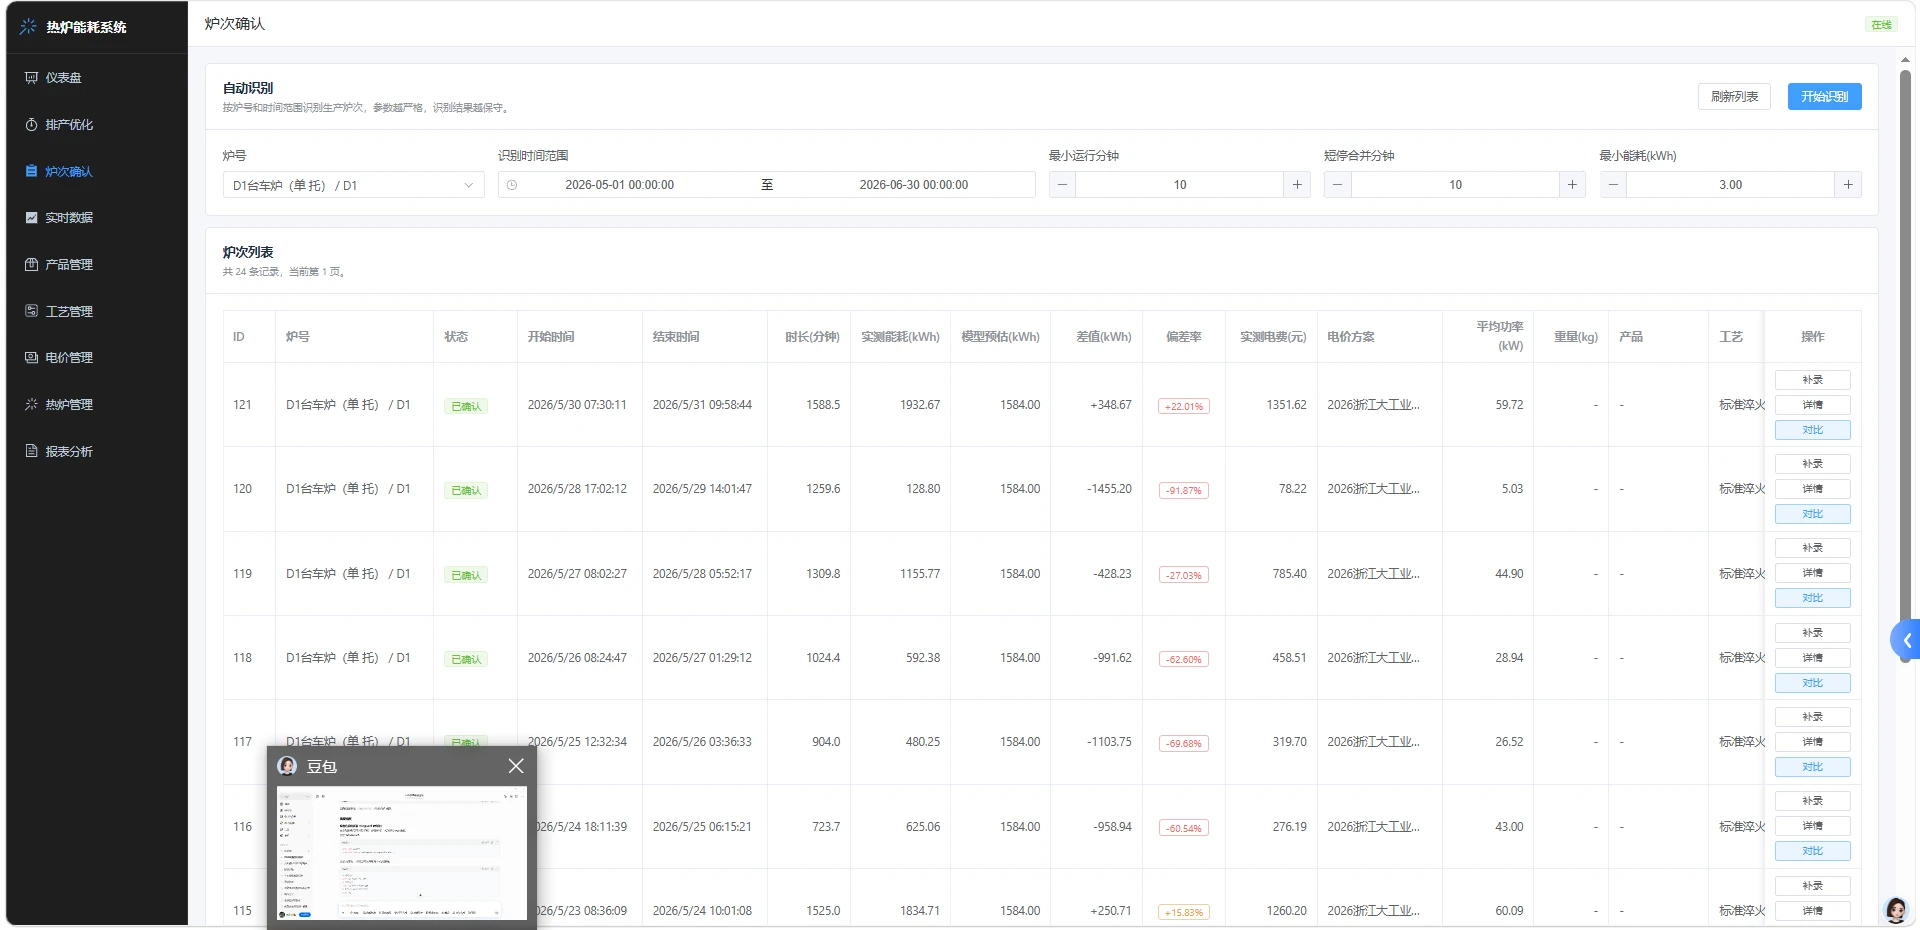Screen dimensions: 1920x930
Task: Open the 豆包 window thumbnail preview
Action: [x=402, y=853]
